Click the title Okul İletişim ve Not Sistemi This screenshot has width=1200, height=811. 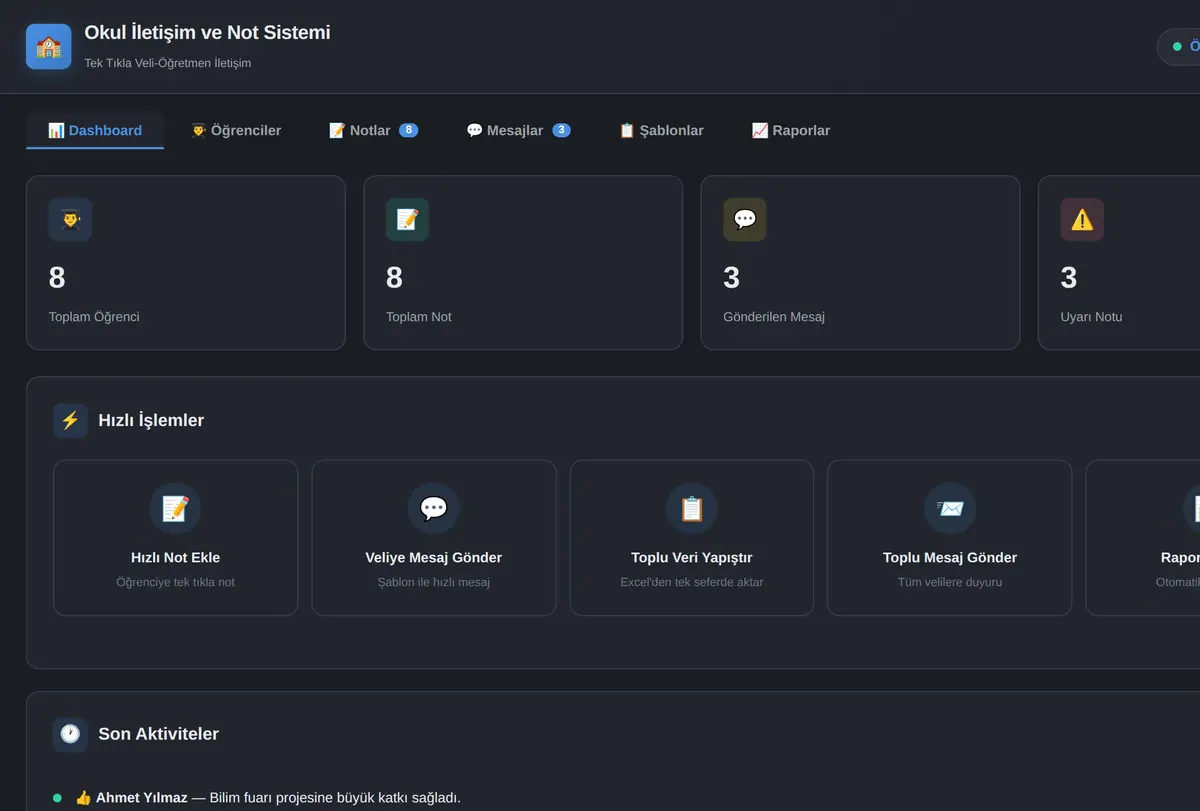pos(207,33)
